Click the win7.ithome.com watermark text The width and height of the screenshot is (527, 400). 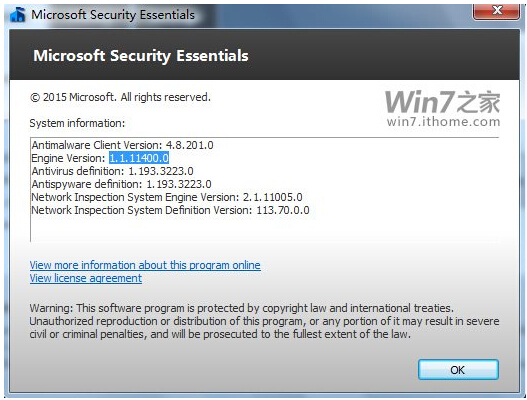click(x=443, y=121)
